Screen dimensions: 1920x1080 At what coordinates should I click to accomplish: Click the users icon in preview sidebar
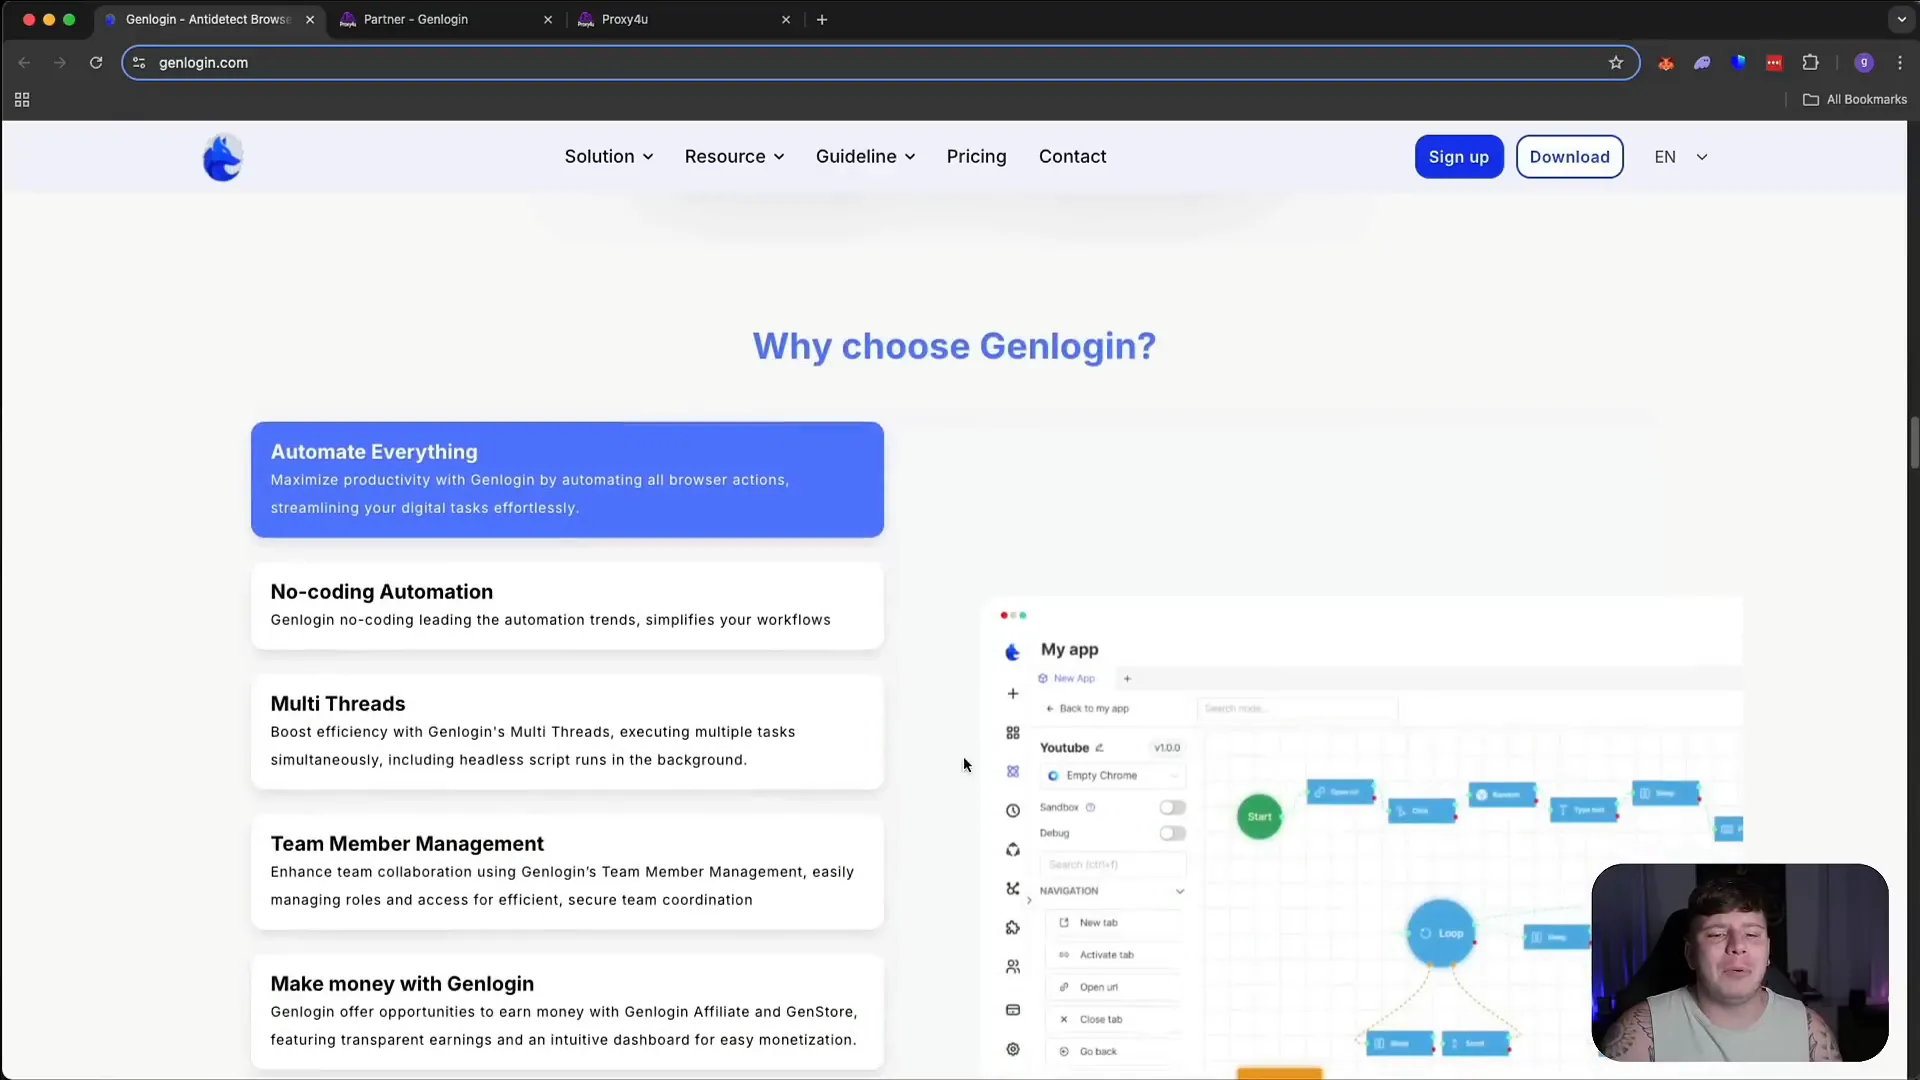point(1013,967)
